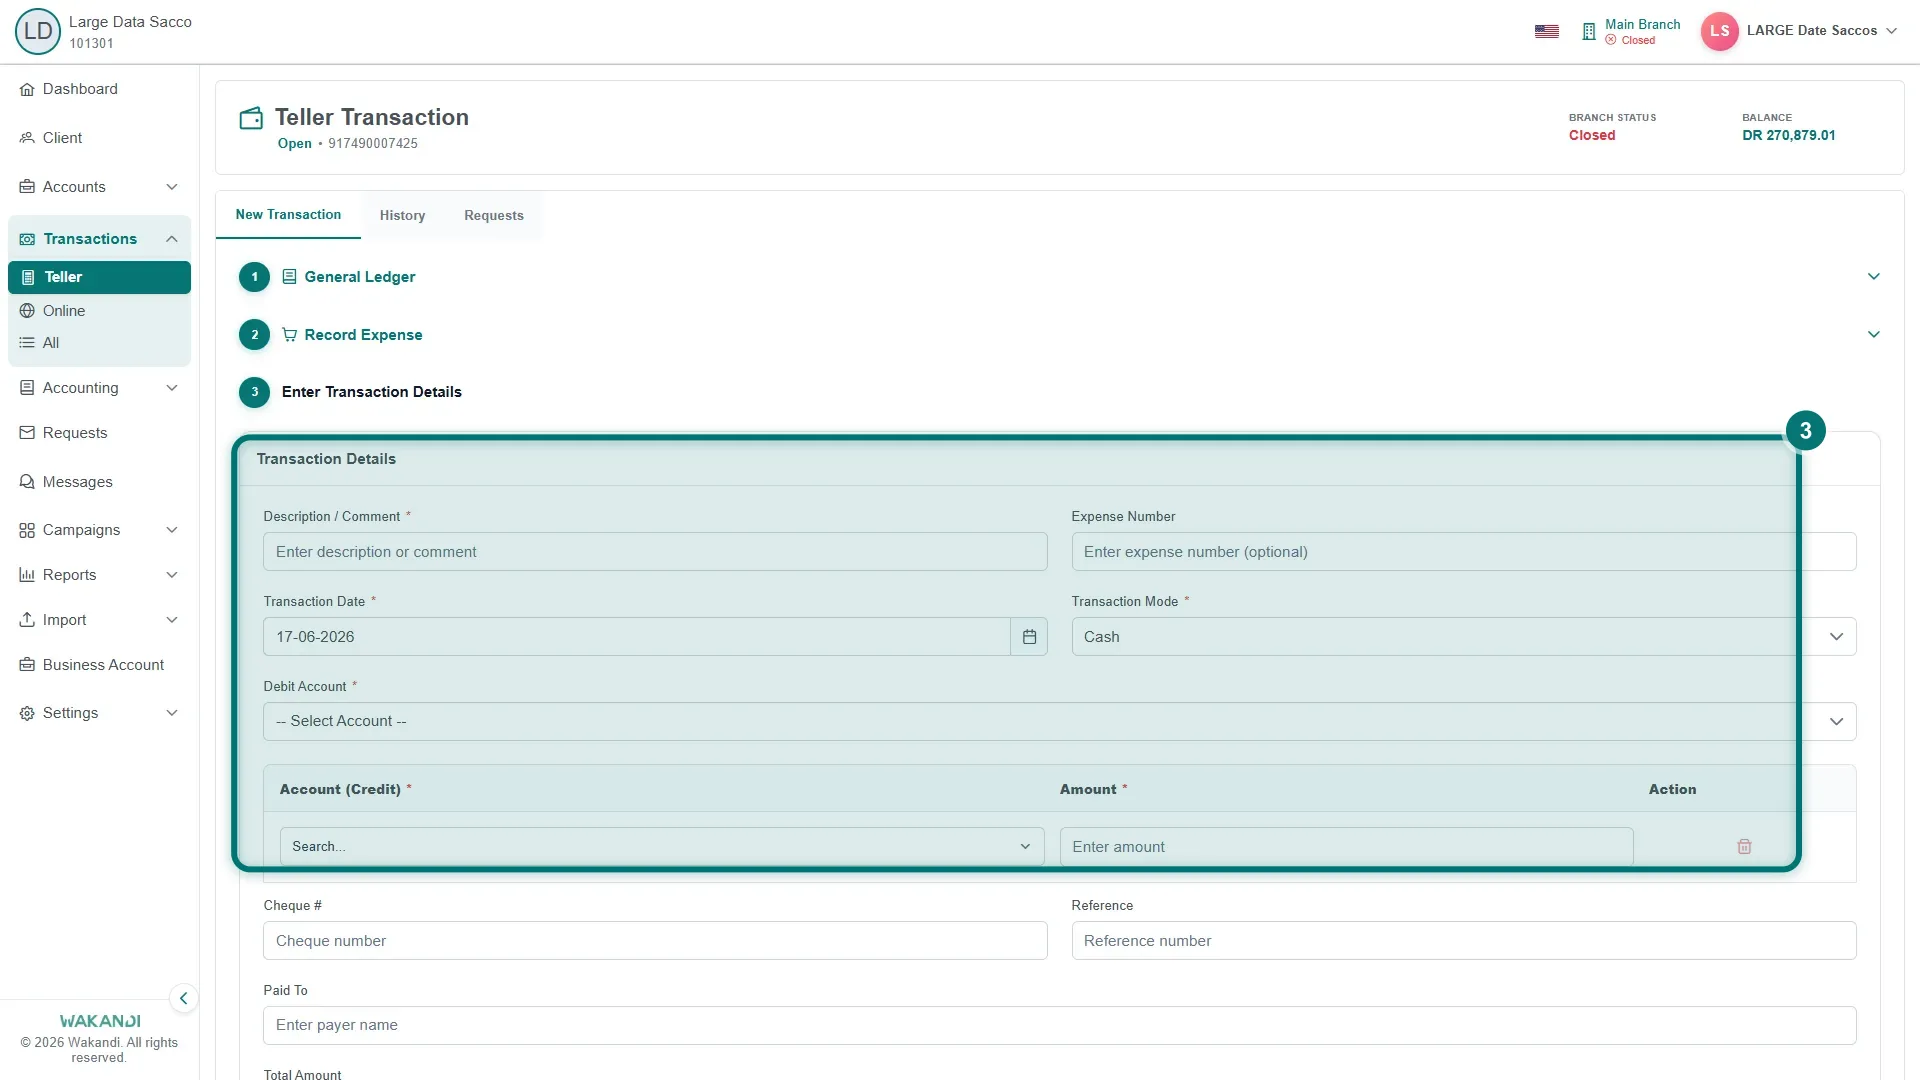Focus the Description / Comment field
The image size is (1920, 1080).
pyautogui.click(x=655, y=552)
